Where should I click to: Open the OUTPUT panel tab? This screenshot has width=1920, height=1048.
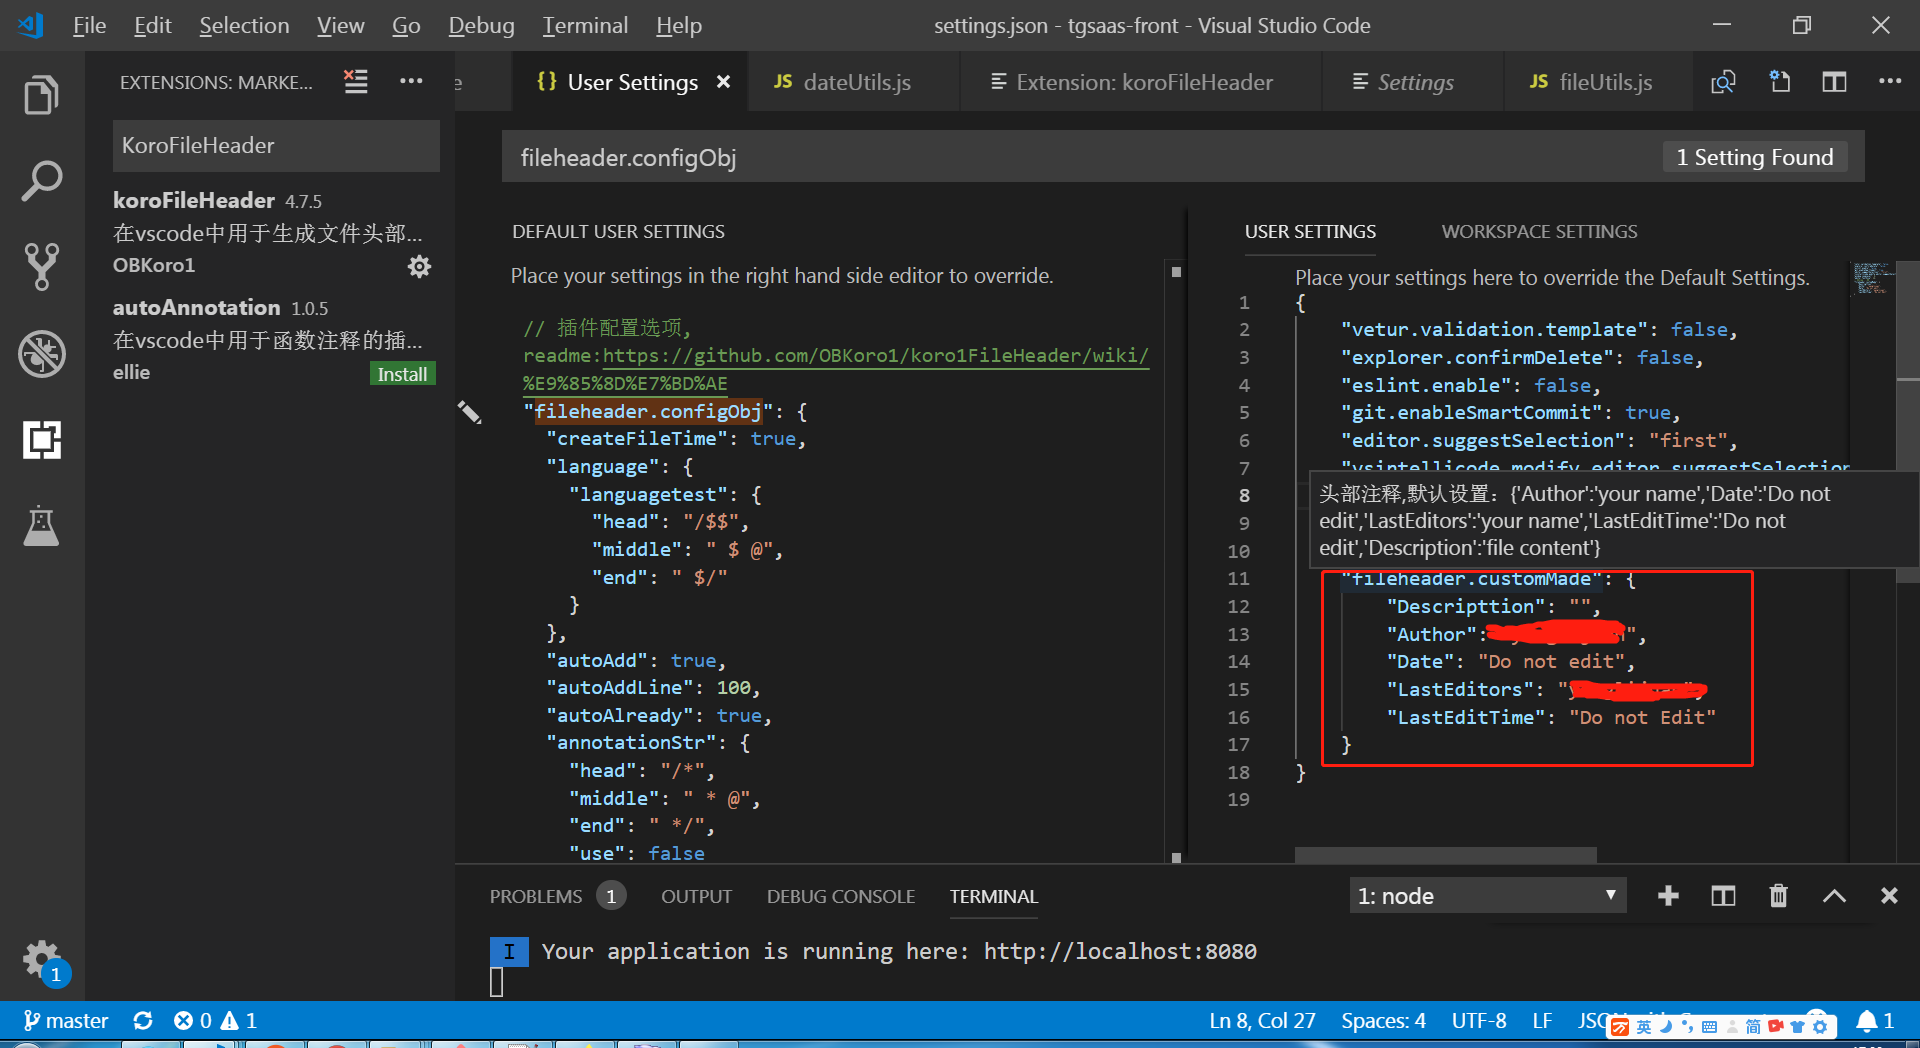click(x=696, y=897)
